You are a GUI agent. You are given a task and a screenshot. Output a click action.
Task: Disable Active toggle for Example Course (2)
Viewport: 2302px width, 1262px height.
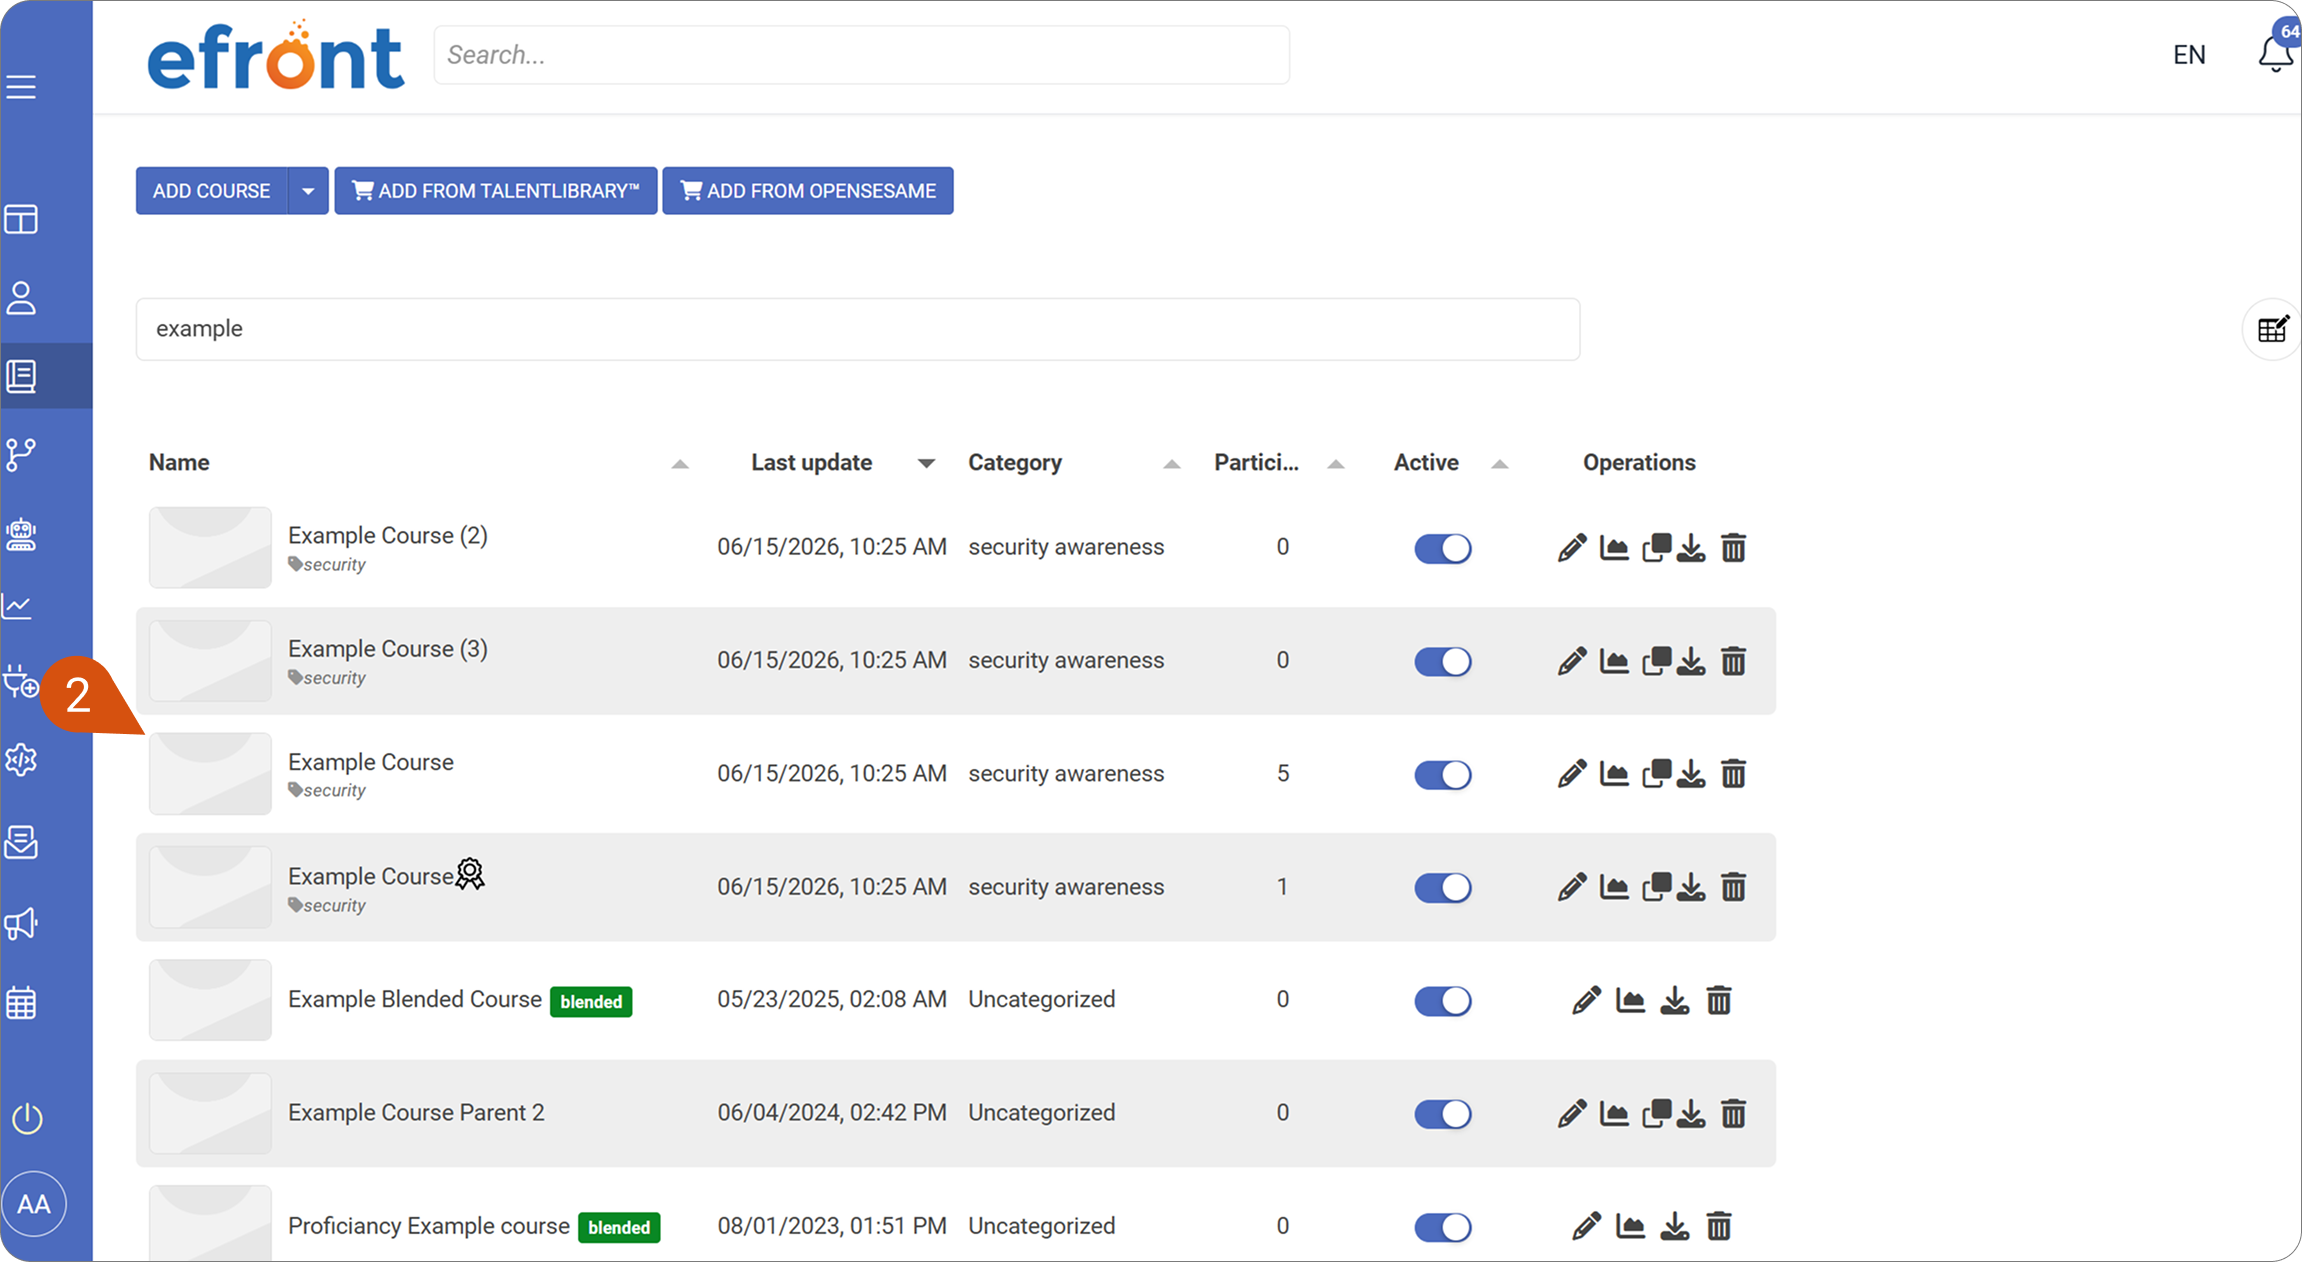coord(1442,548)
